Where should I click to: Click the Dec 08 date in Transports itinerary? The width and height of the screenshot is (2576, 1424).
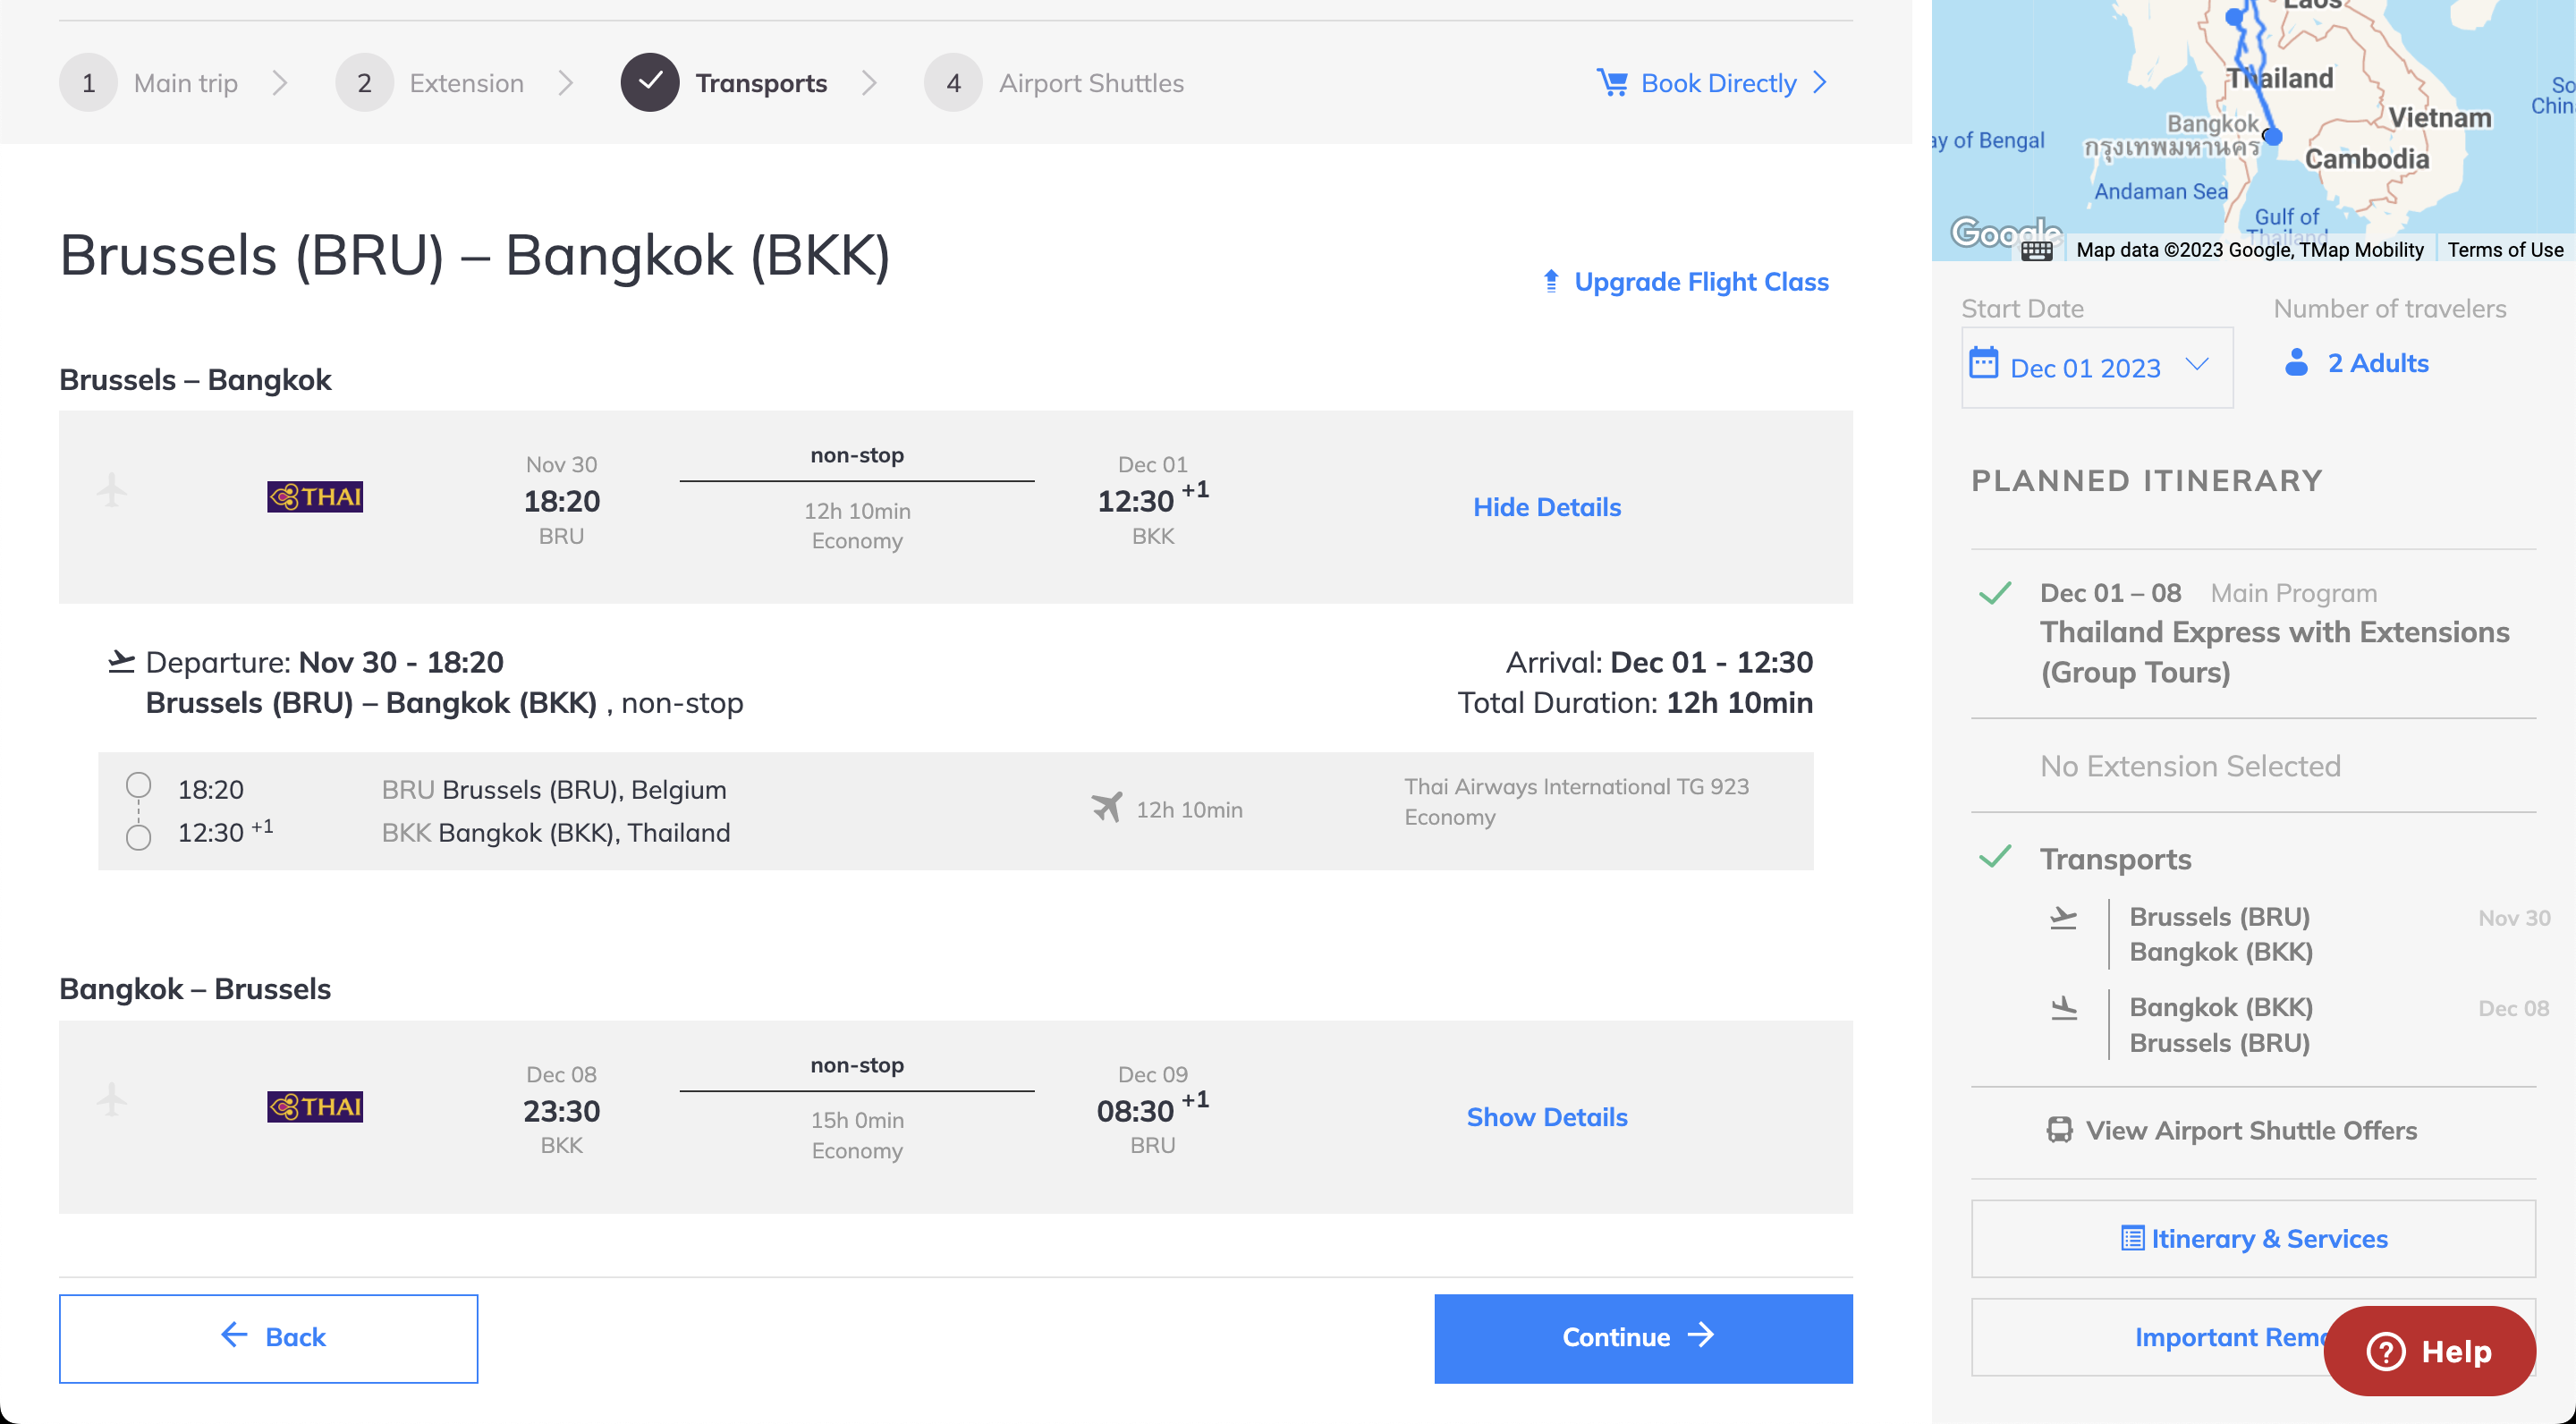(2514, 1008)
